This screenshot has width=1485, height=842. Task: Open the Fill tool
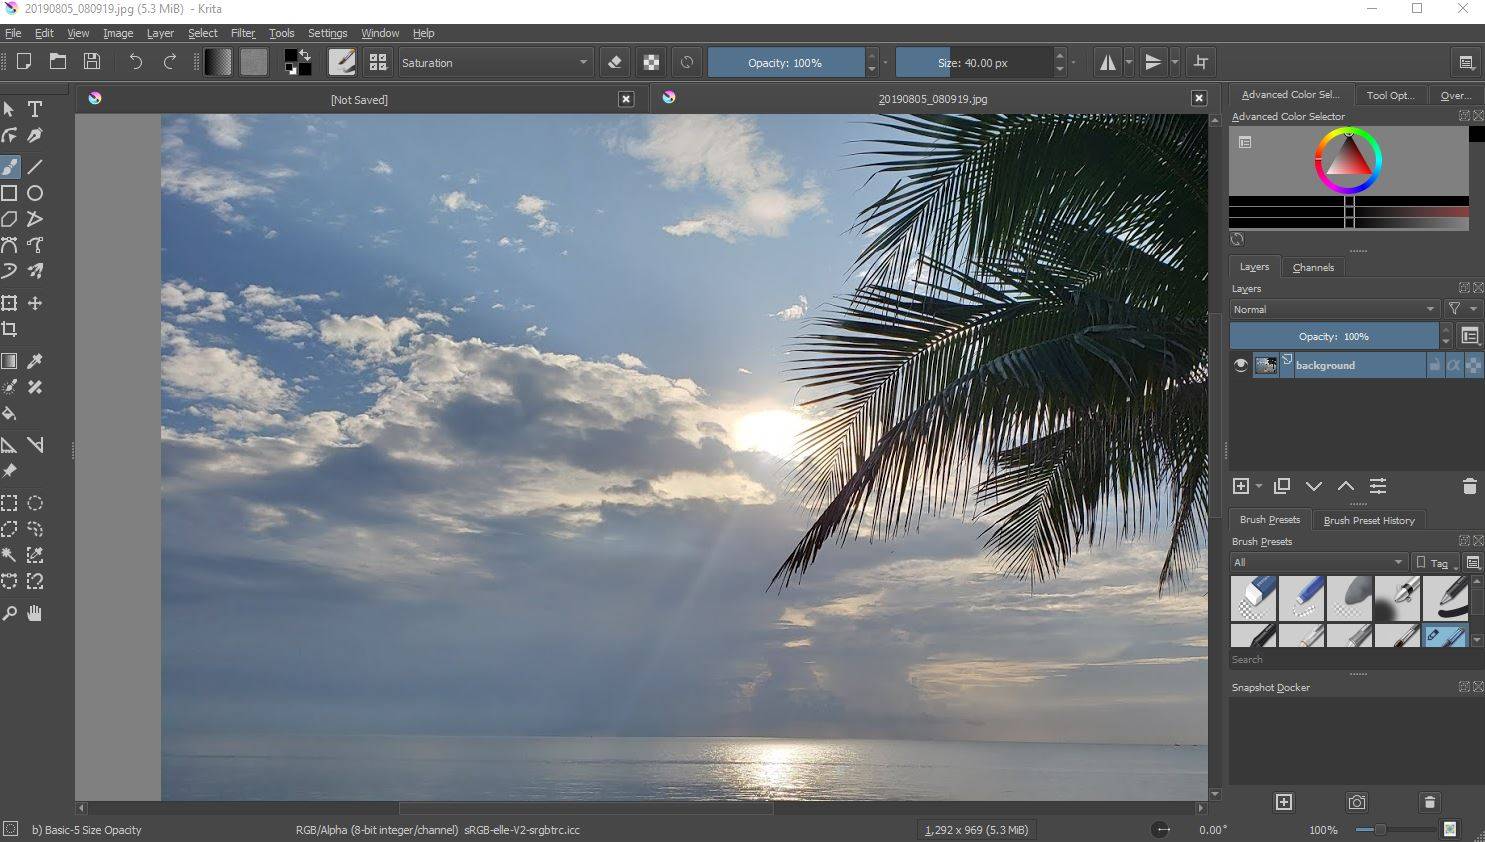tap(10, 413)
